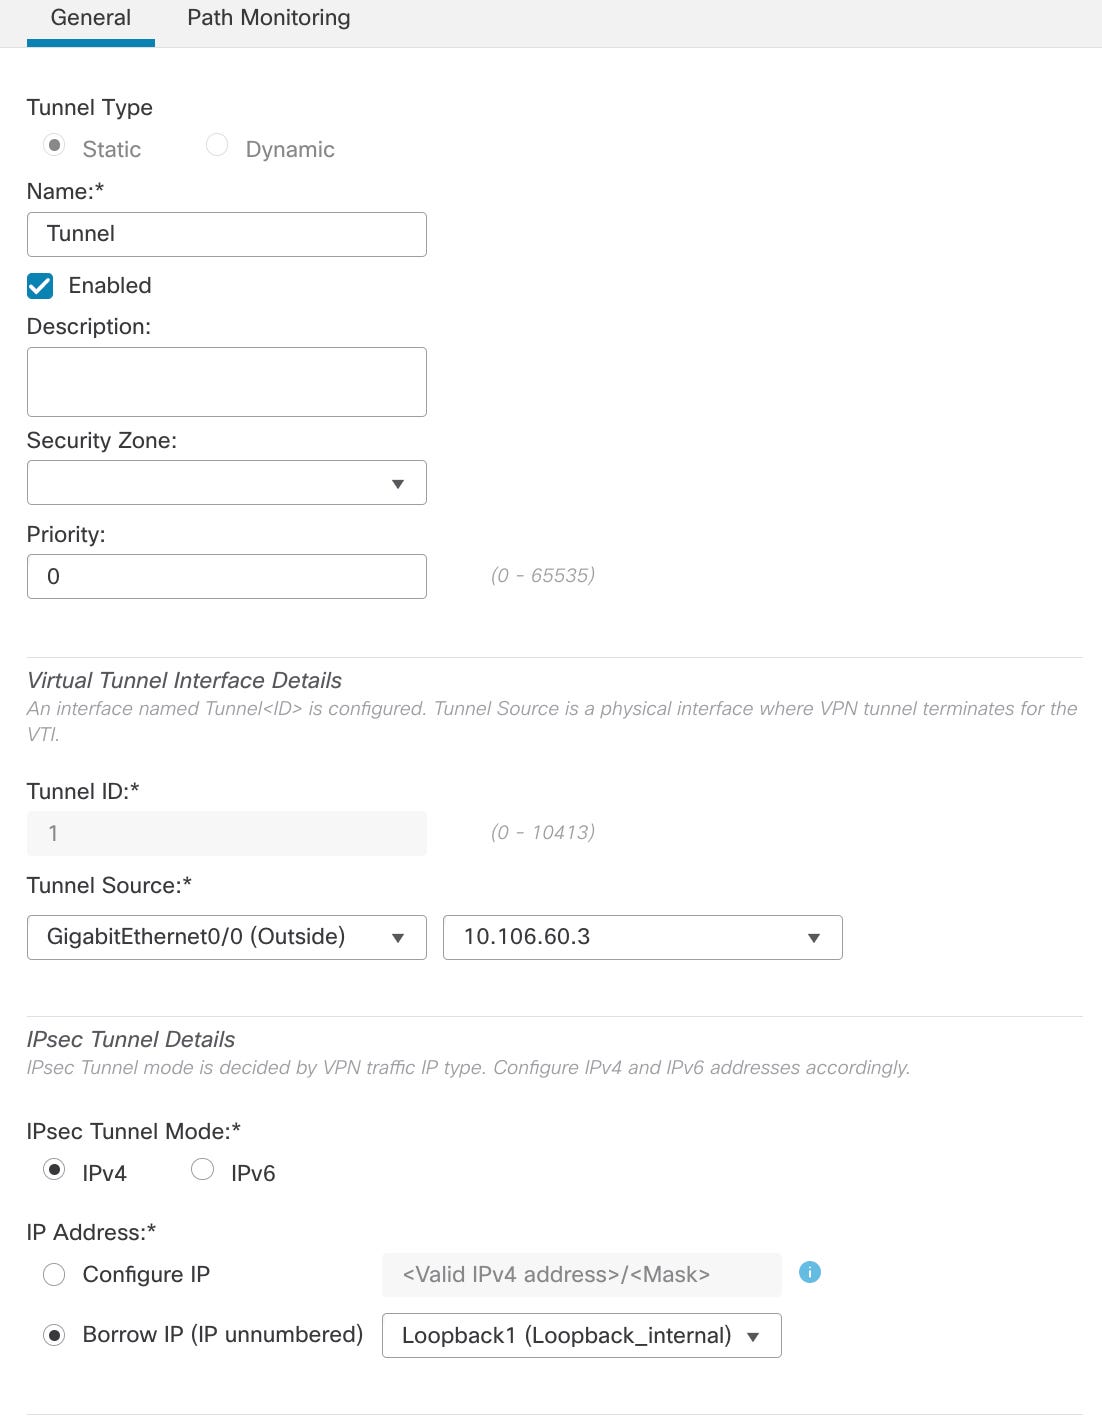
Task: Click the Tunnel ID field
Action: pos(227,832)
